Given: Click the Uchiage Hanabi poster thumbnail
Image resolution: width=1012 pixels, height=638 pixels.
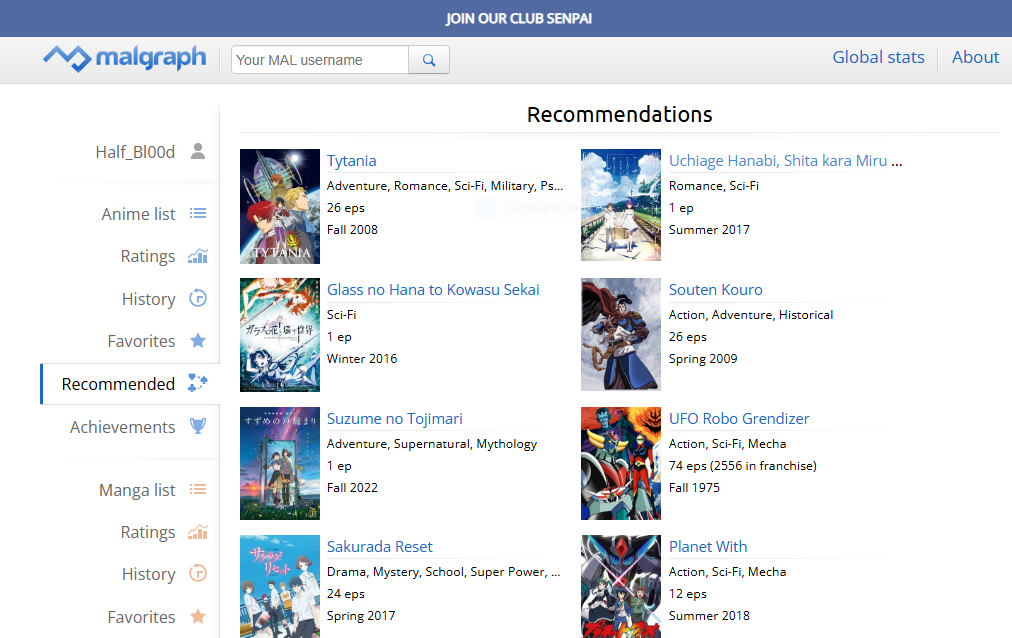Looking at the screenshot, I should click(x=621, y=205).
